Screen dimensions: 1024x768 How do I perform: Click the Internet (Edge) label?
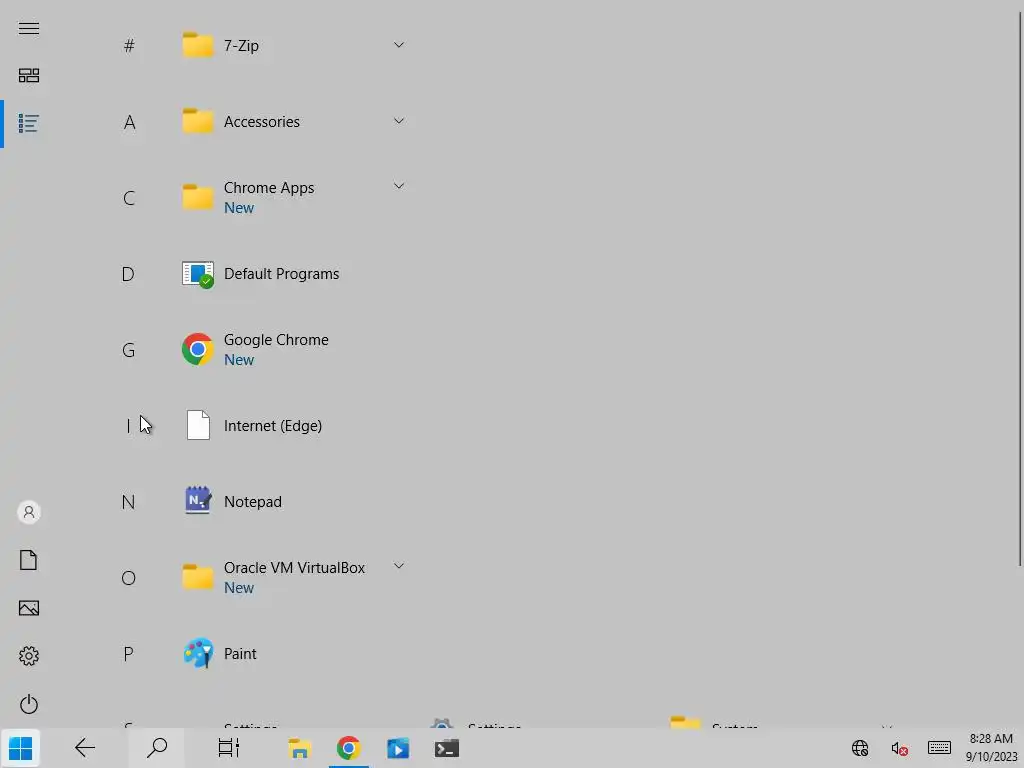273,426
